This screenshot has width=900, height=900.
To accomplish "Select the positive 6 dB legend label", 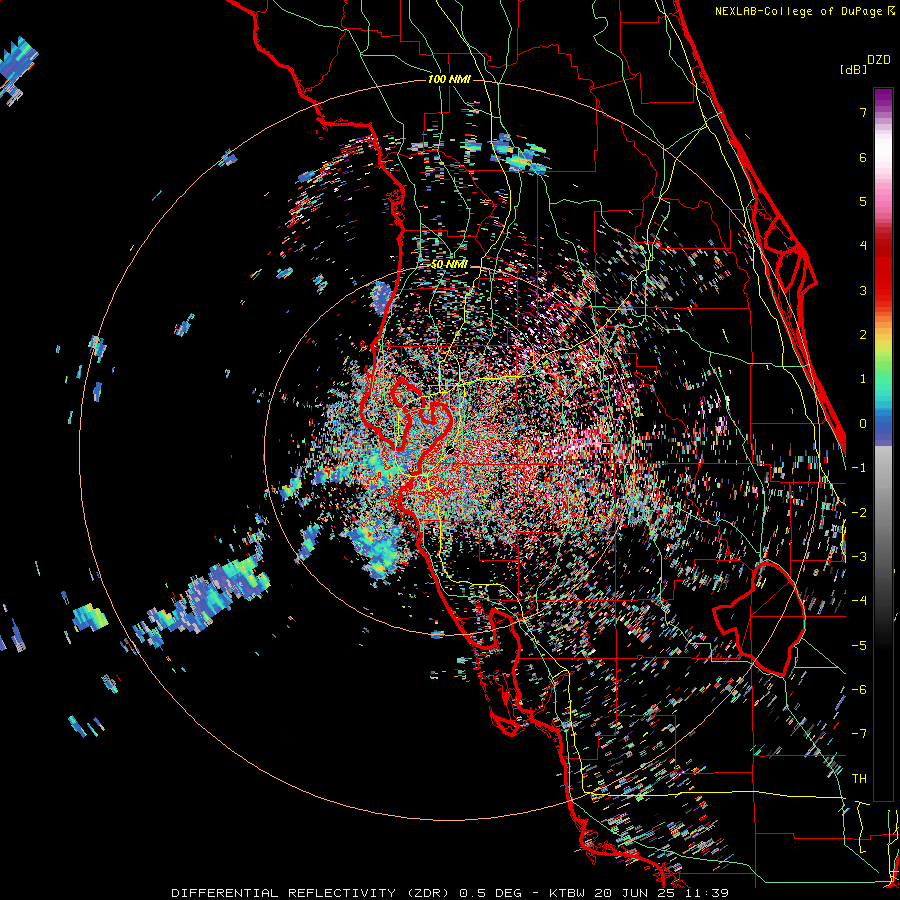I will [x=863, y=157].
